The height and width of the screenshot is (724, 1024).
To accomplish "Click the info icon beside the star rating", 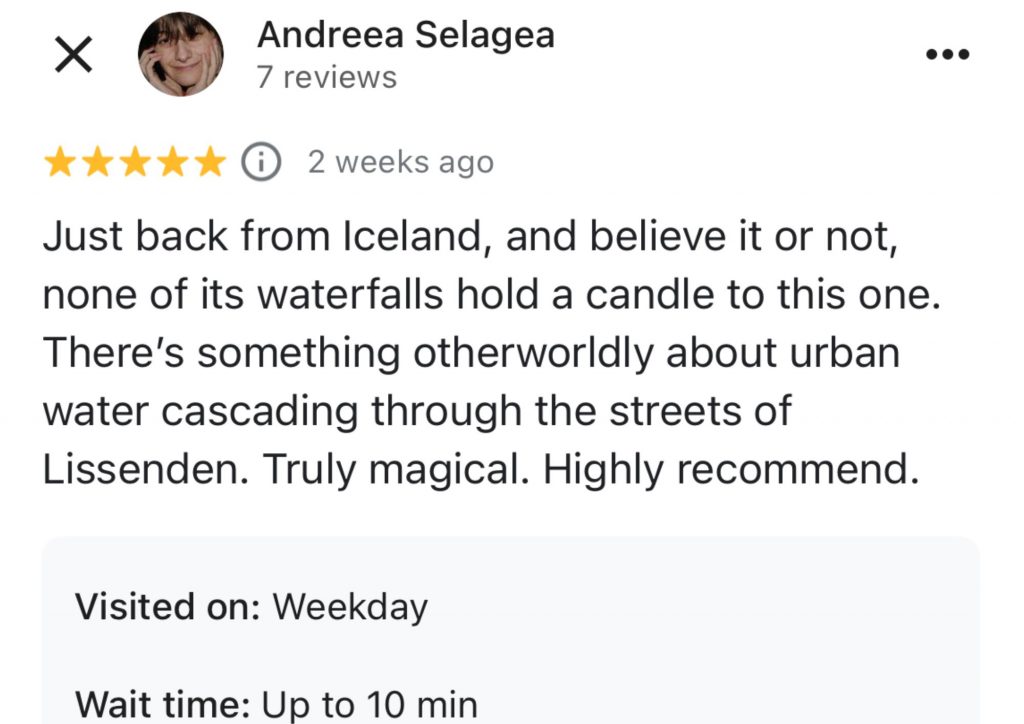I will tap(262, 161).
